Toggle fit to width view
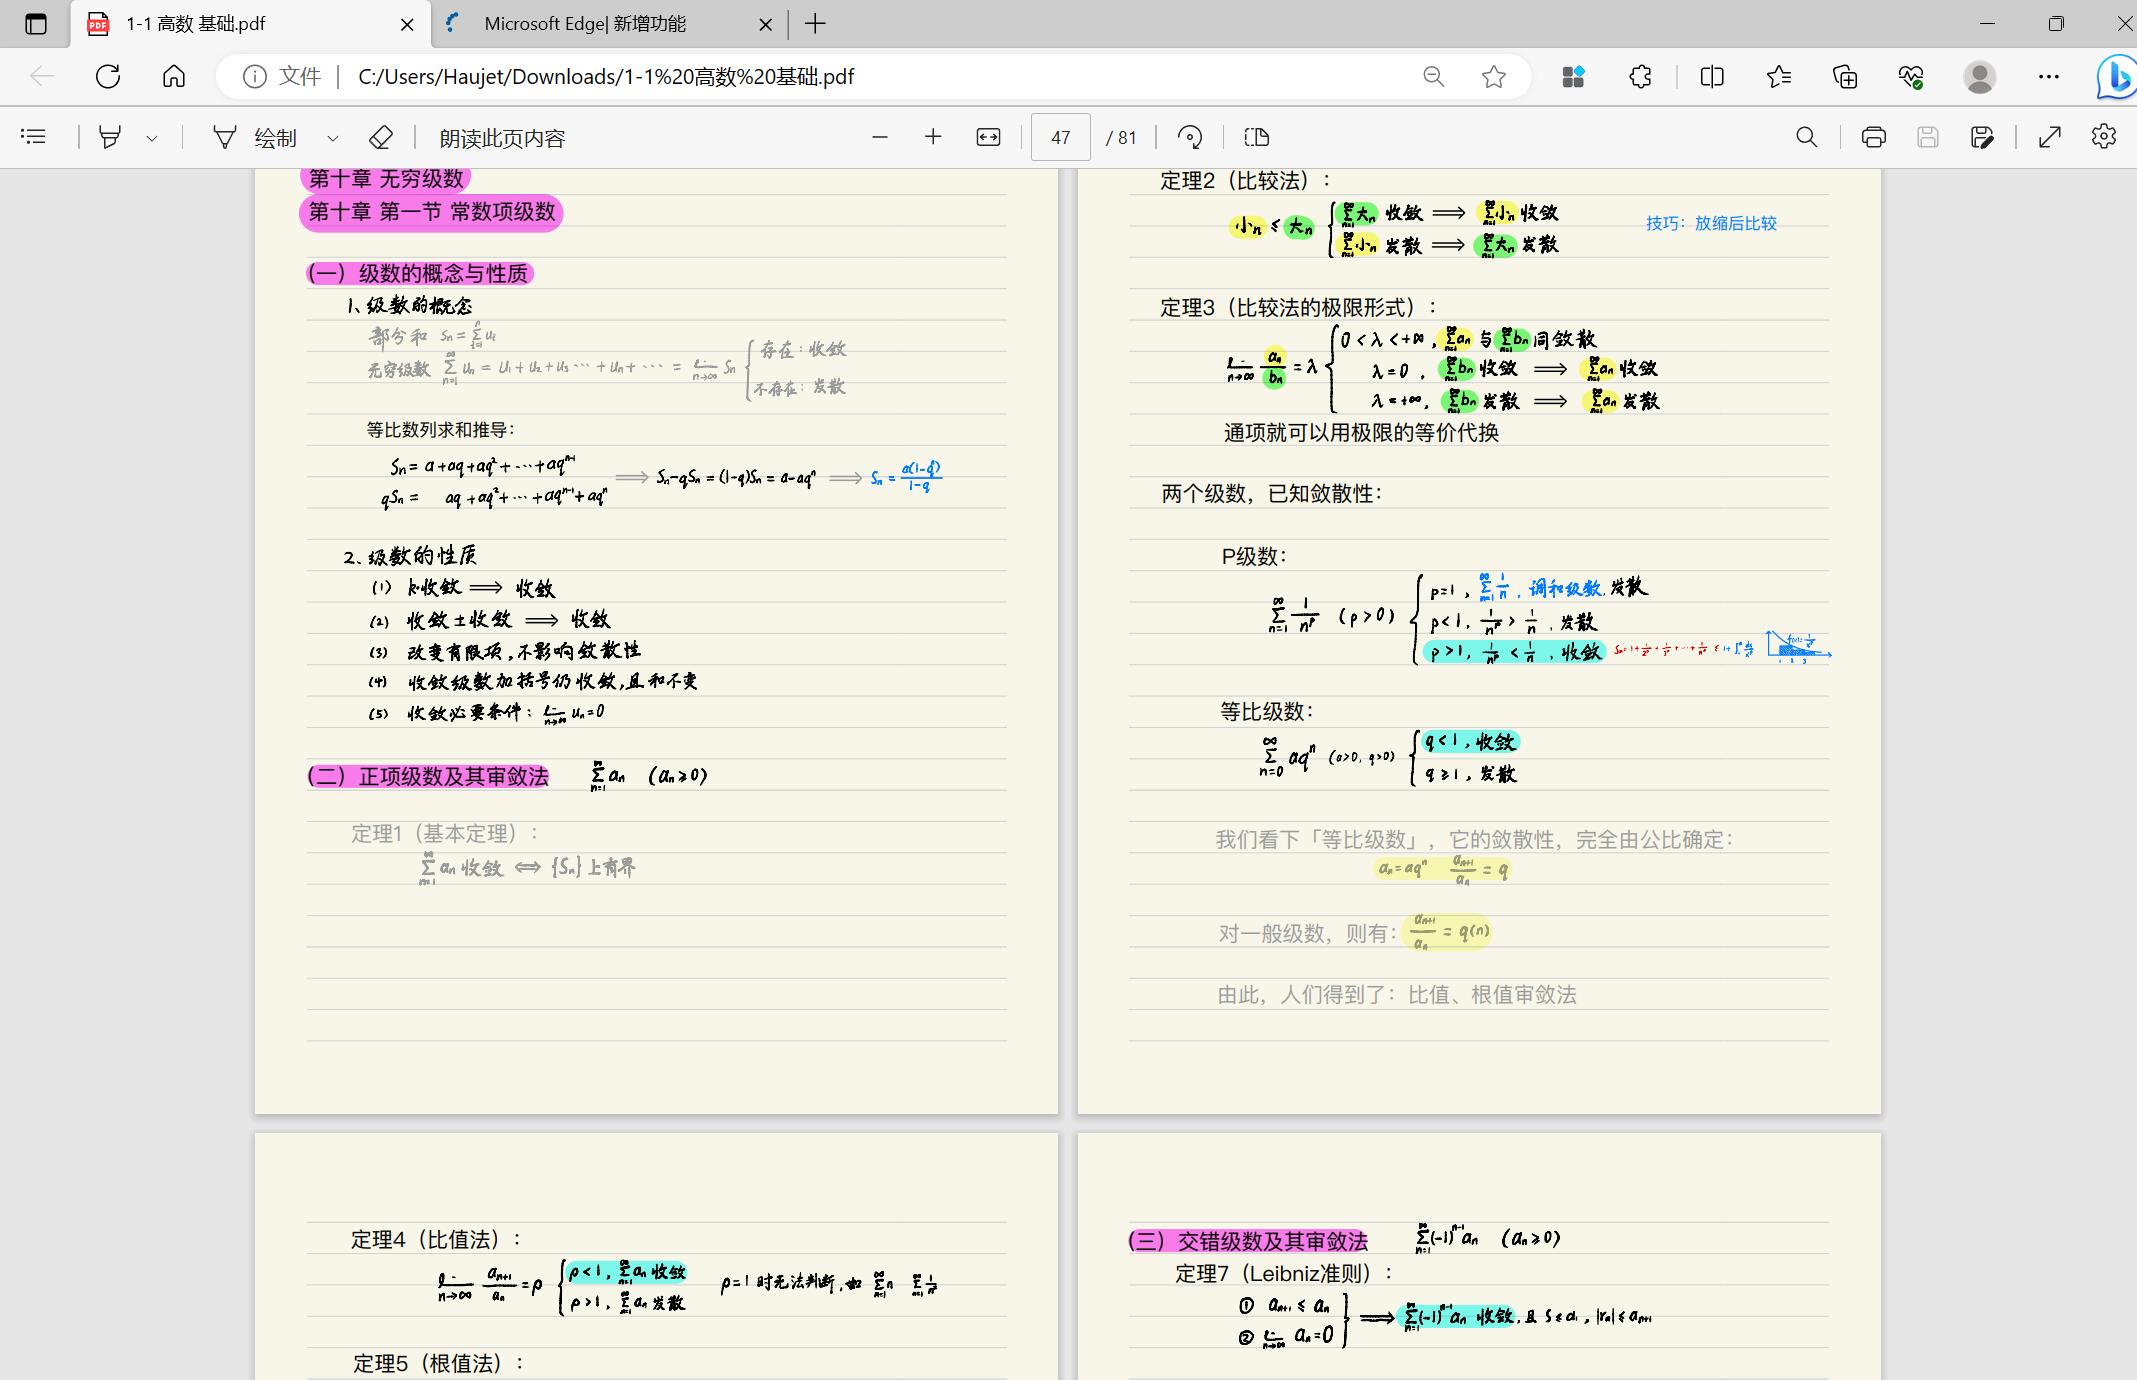 (988, 137)
